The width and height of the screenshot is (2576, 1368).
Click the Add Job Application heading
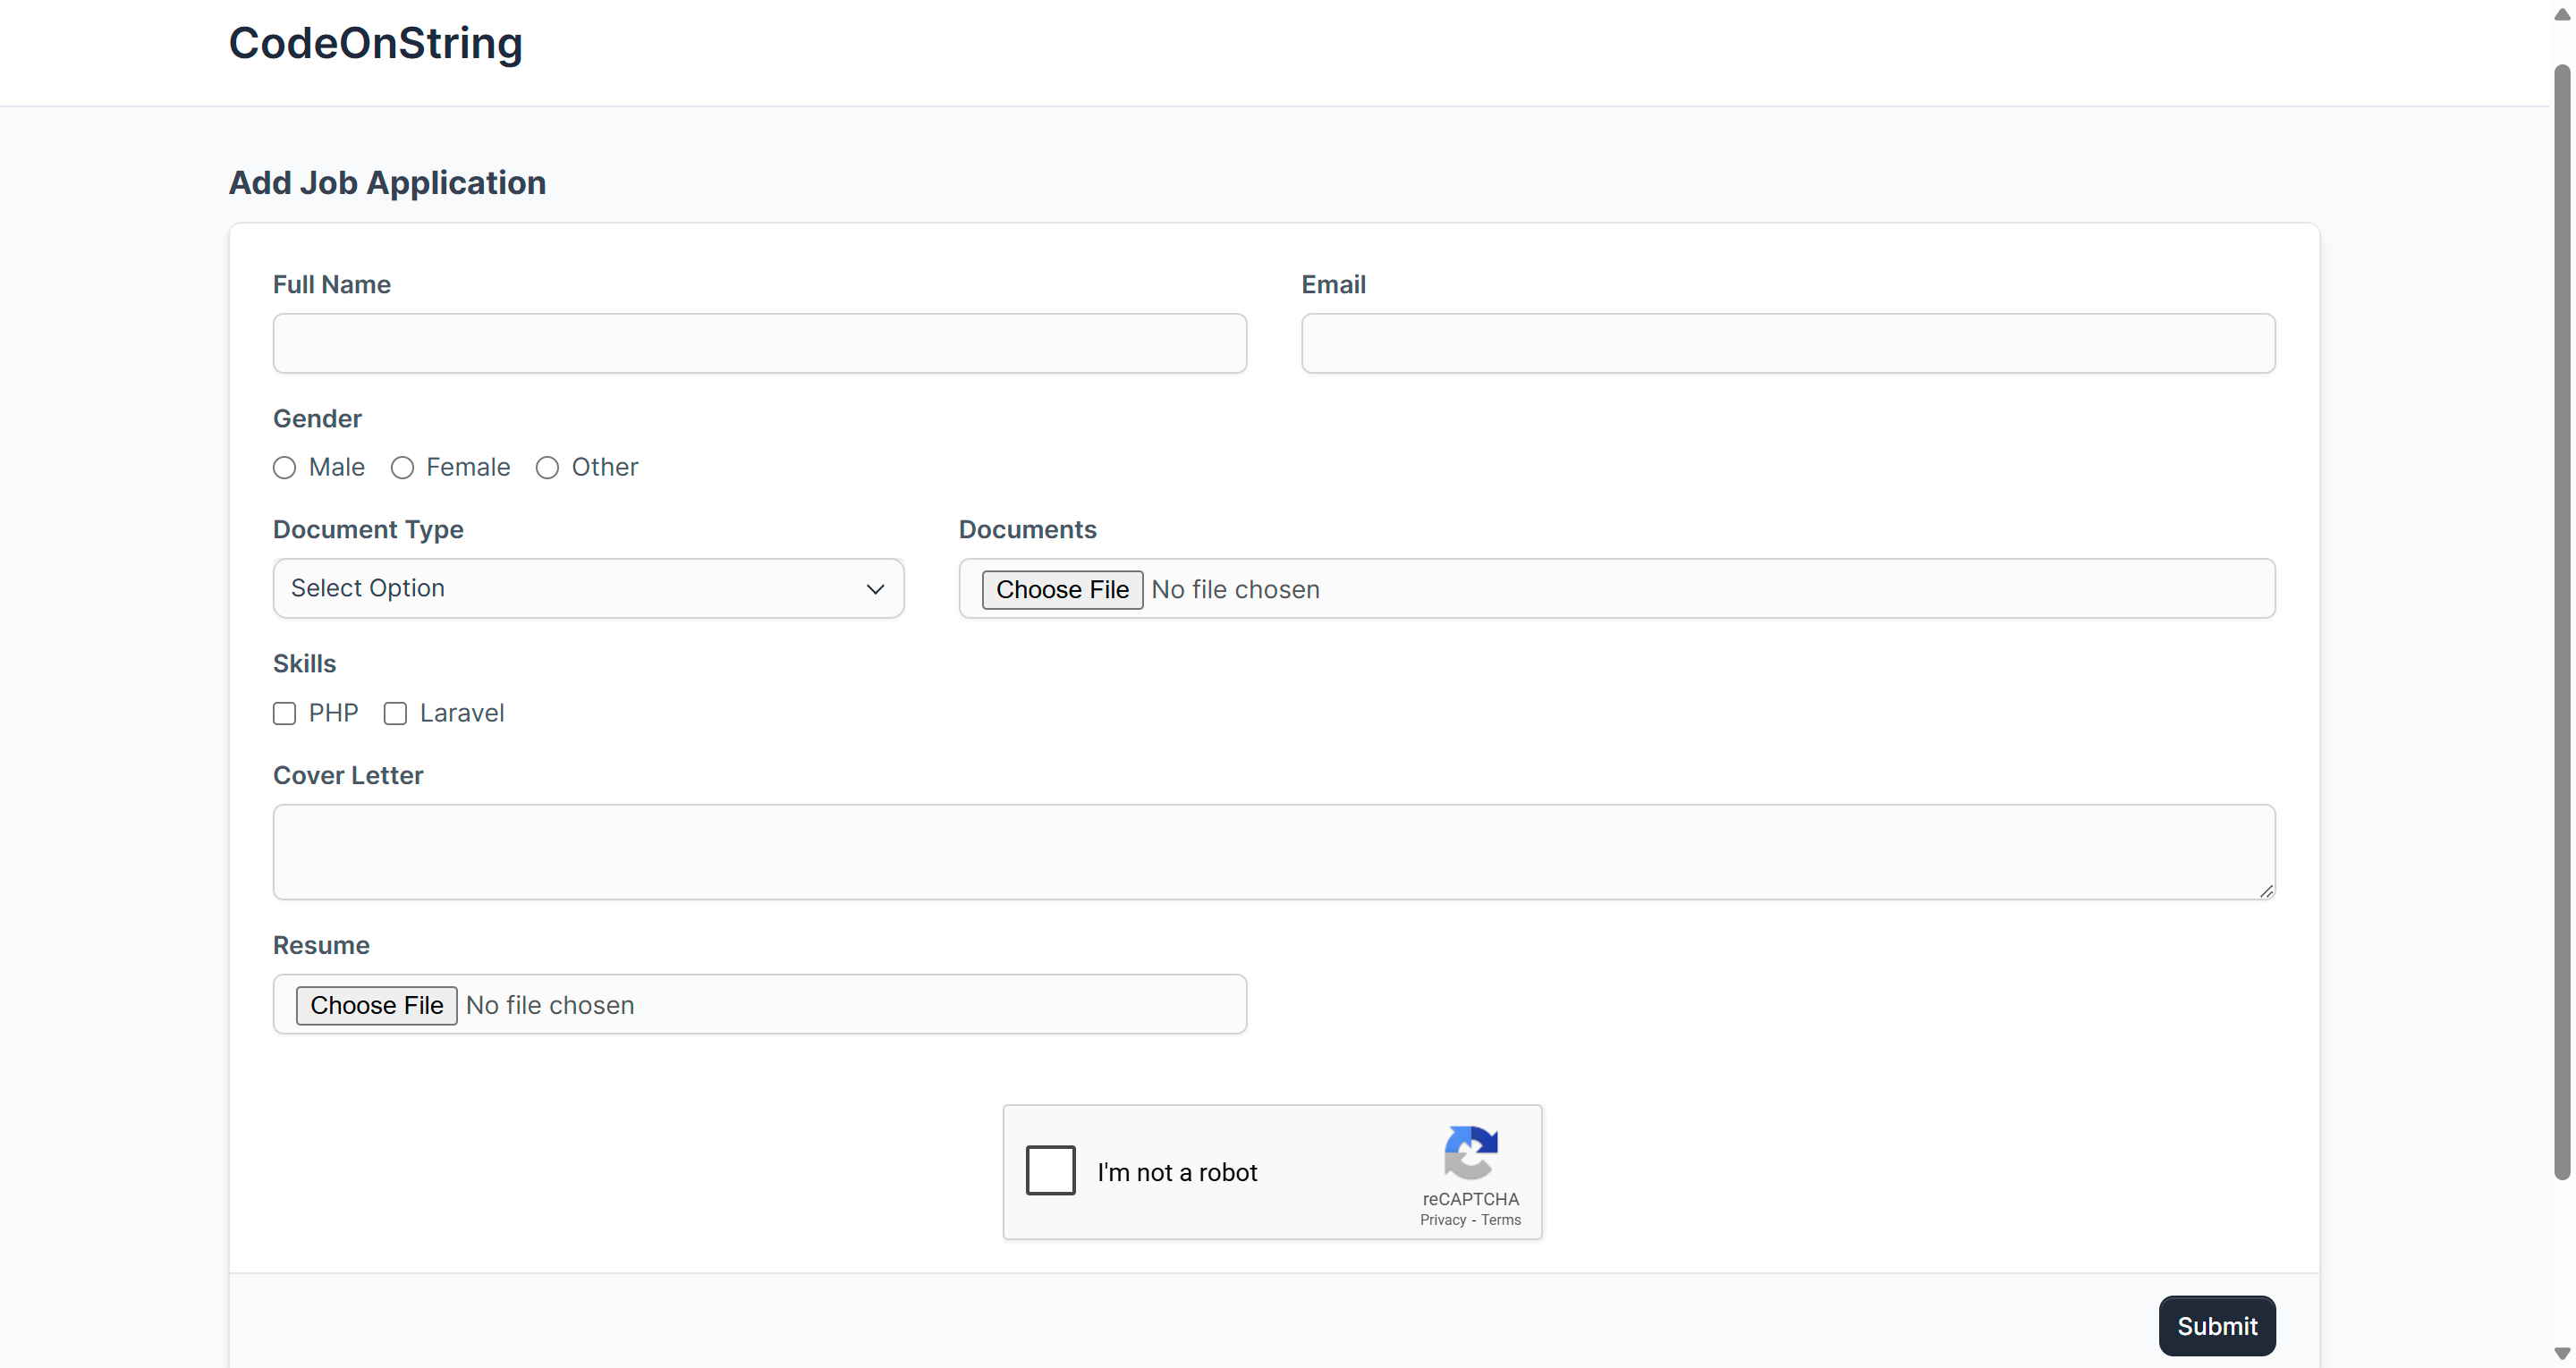(388, 183)
